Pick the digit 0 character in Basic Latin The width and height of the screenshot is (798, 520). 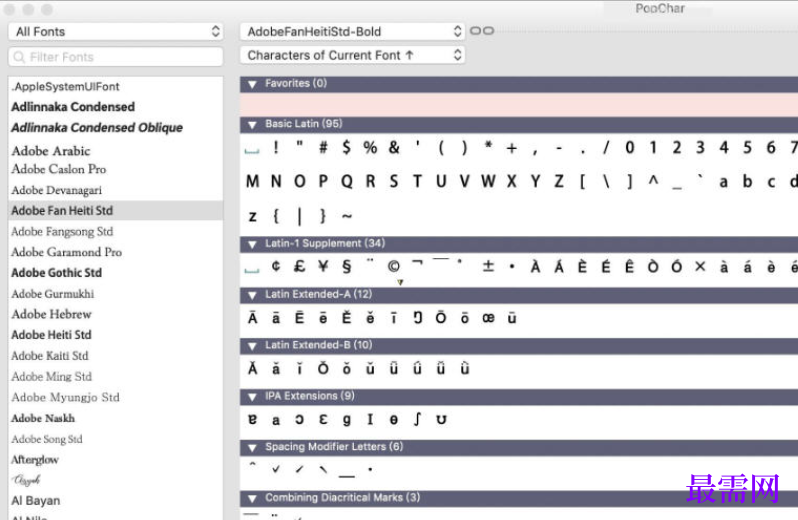coord(630,148)
